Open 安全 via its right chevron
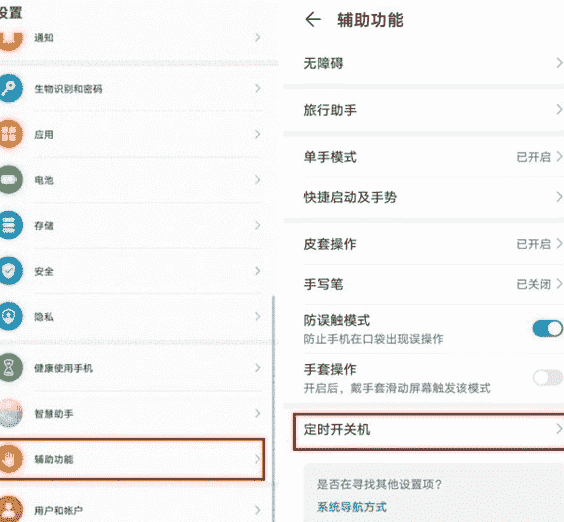Screen dimensions: 564x522 click(258, 271)
